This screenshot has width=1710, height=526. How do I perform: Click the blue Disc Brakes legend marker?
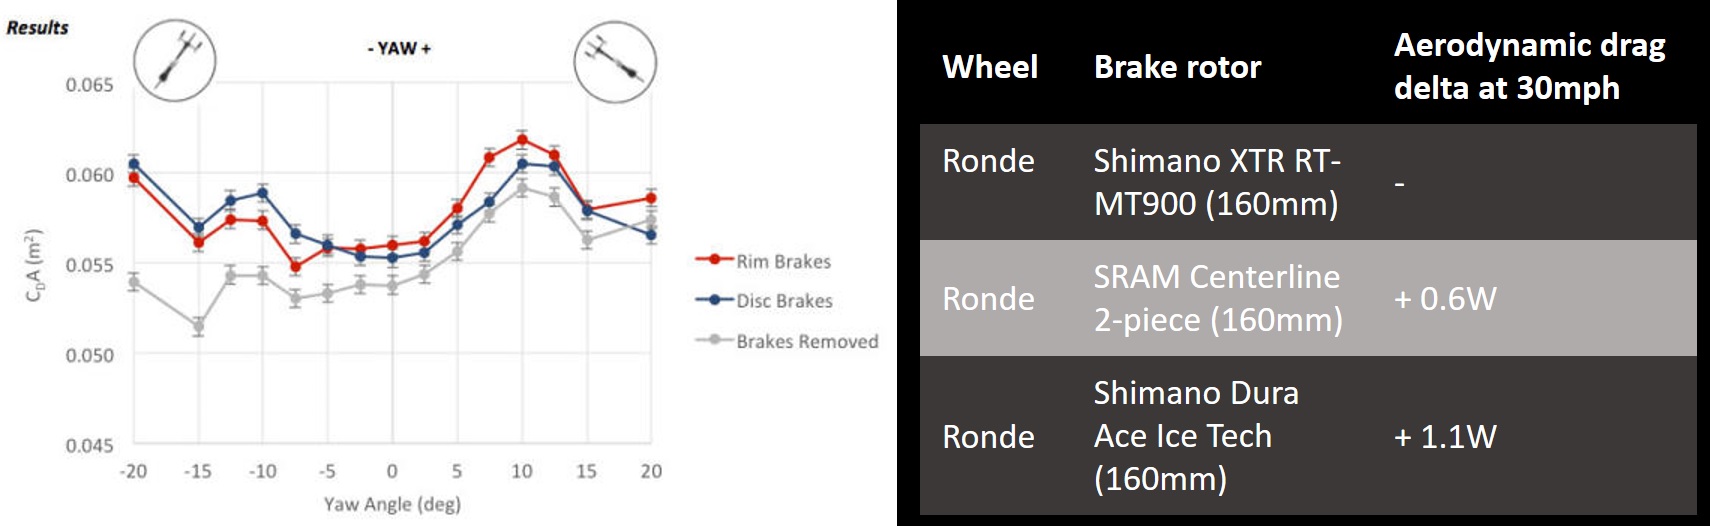click(714, 300)
